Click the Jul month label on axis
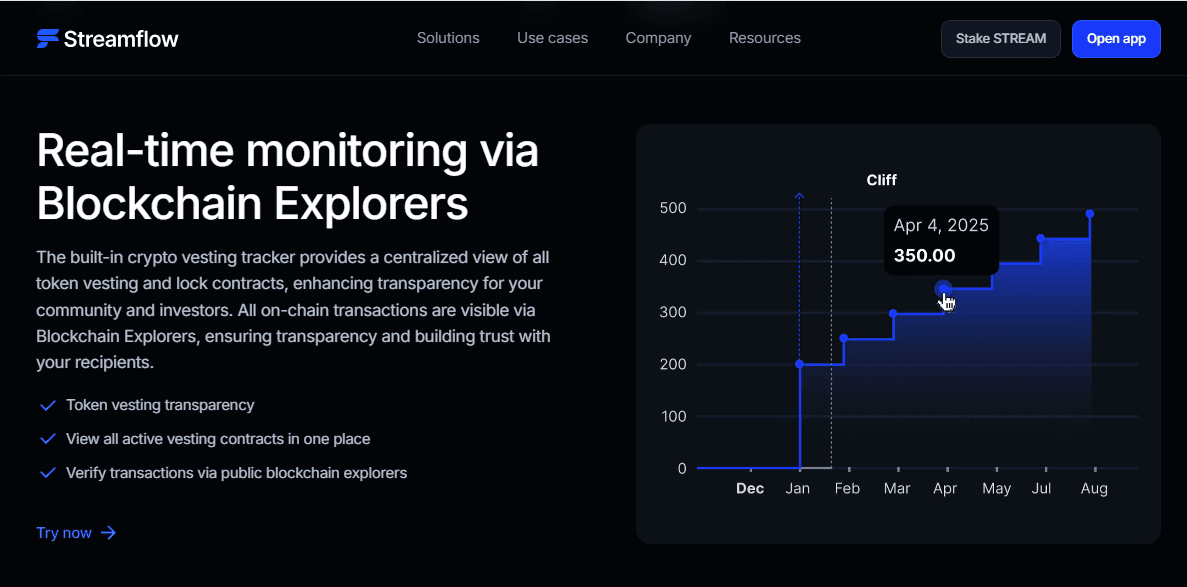 click(1042, 489)
